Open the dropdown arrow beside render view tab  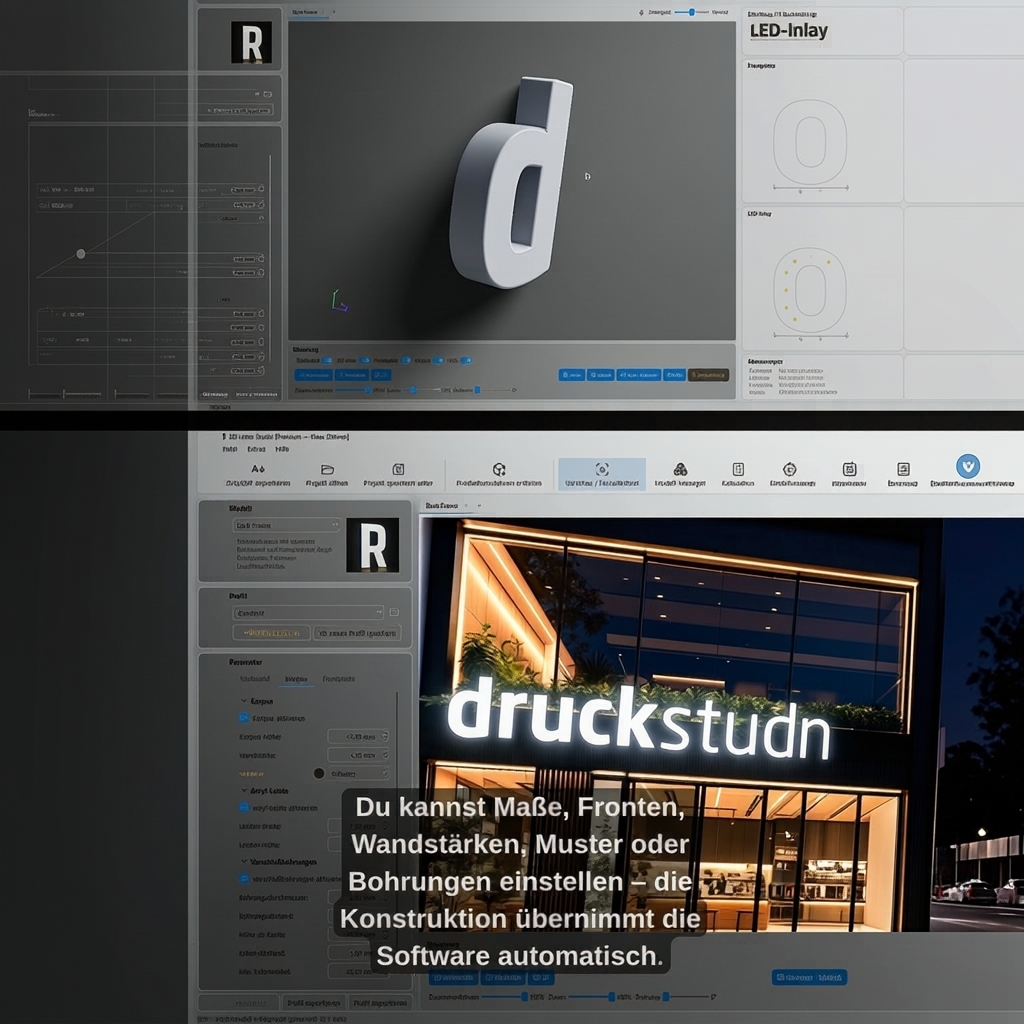(x=479, y=505)
